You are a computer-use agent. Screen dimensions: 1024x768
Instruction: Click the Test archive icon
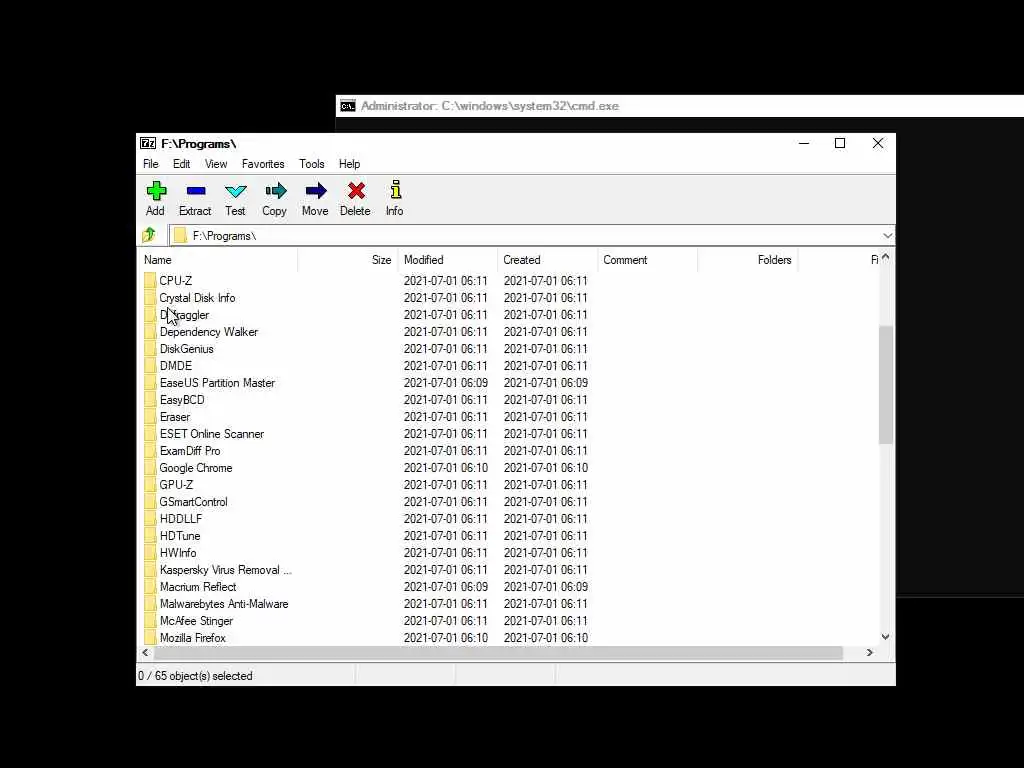pyautogui.click(x=236, y=191)
